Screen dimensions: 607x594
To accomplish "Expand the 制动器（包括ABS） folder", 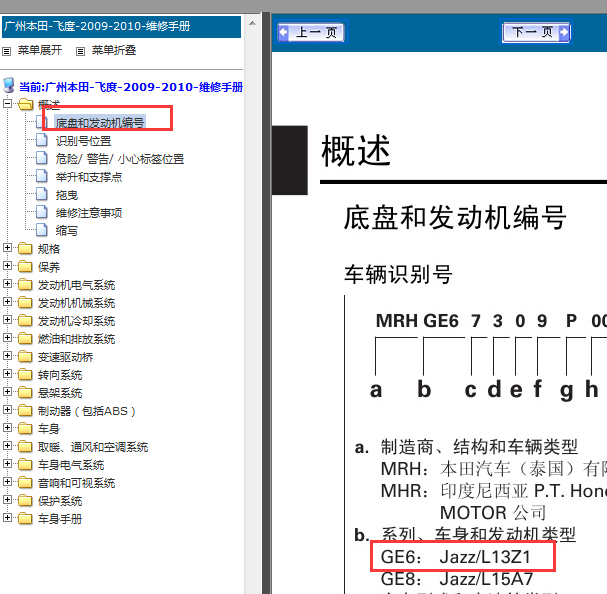I will (7, 409).
